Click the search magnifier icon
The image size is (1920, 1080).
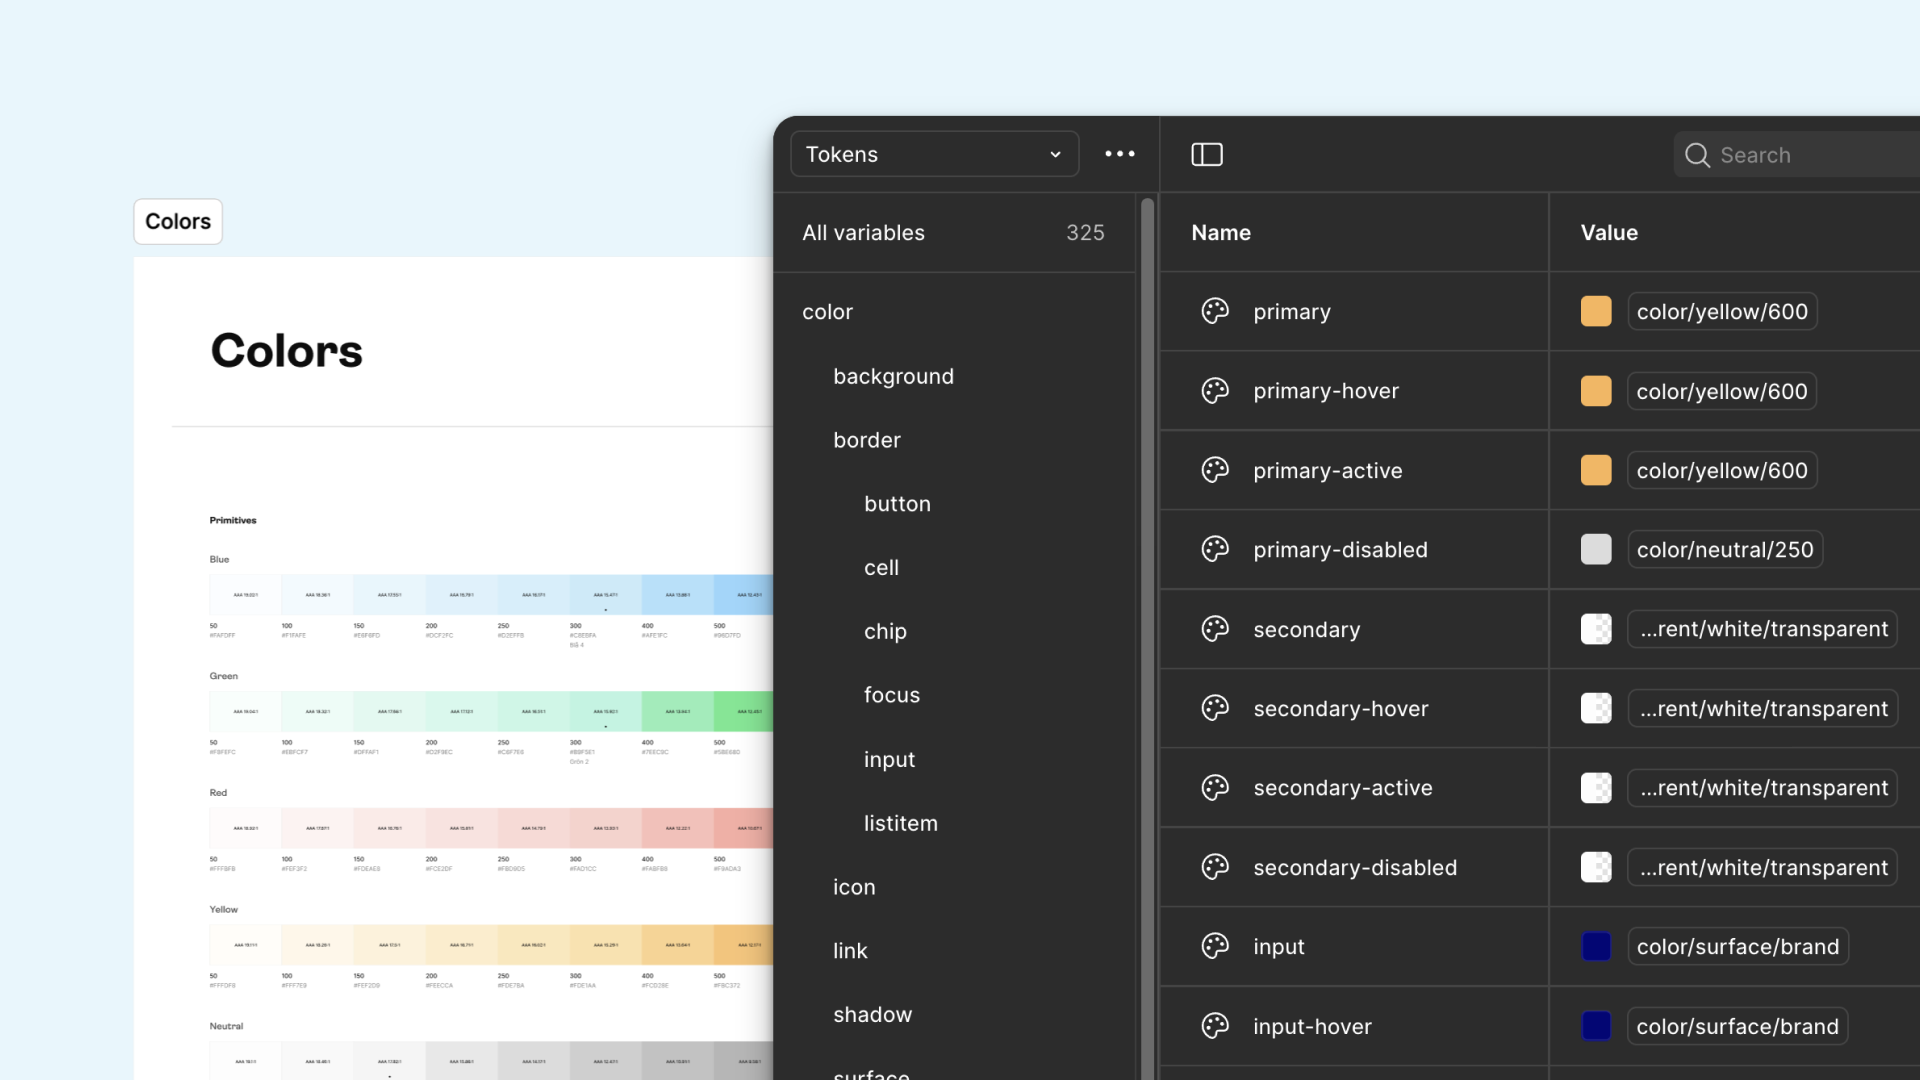(1697, 155)
